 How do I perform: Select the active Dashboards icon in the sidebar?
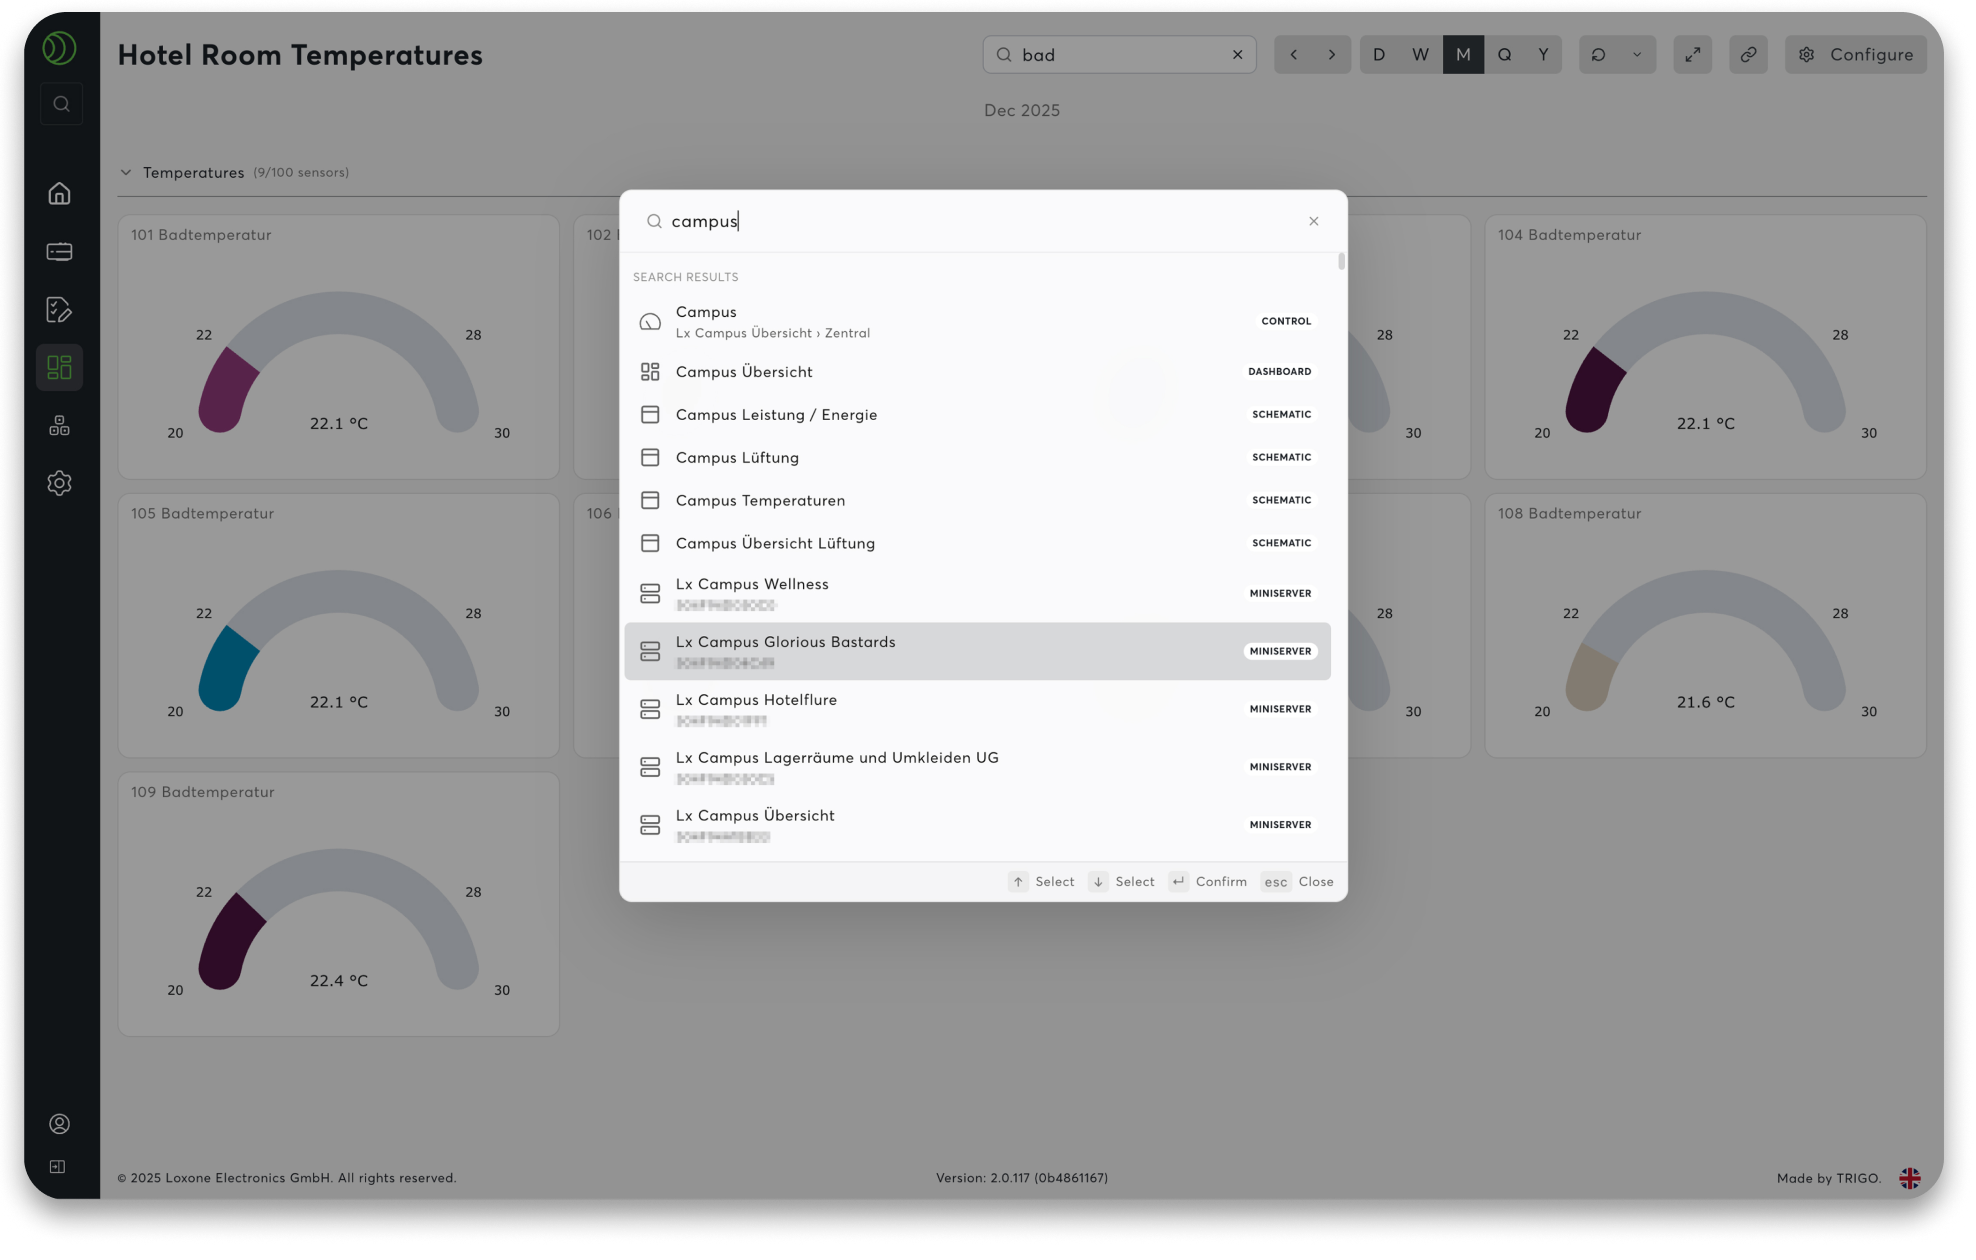pyautogui.click(x=60, y=367)
